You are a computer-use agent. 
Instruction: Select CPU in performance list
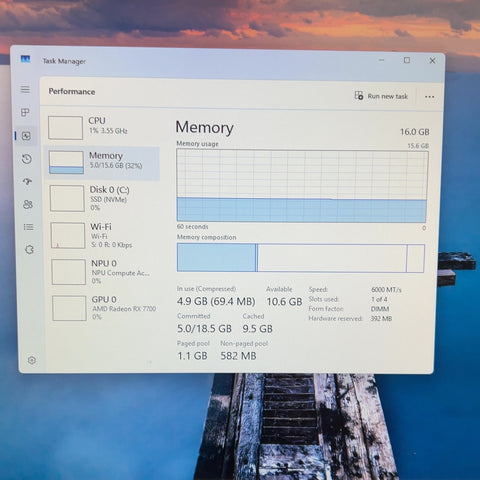(x=102, y=127)
